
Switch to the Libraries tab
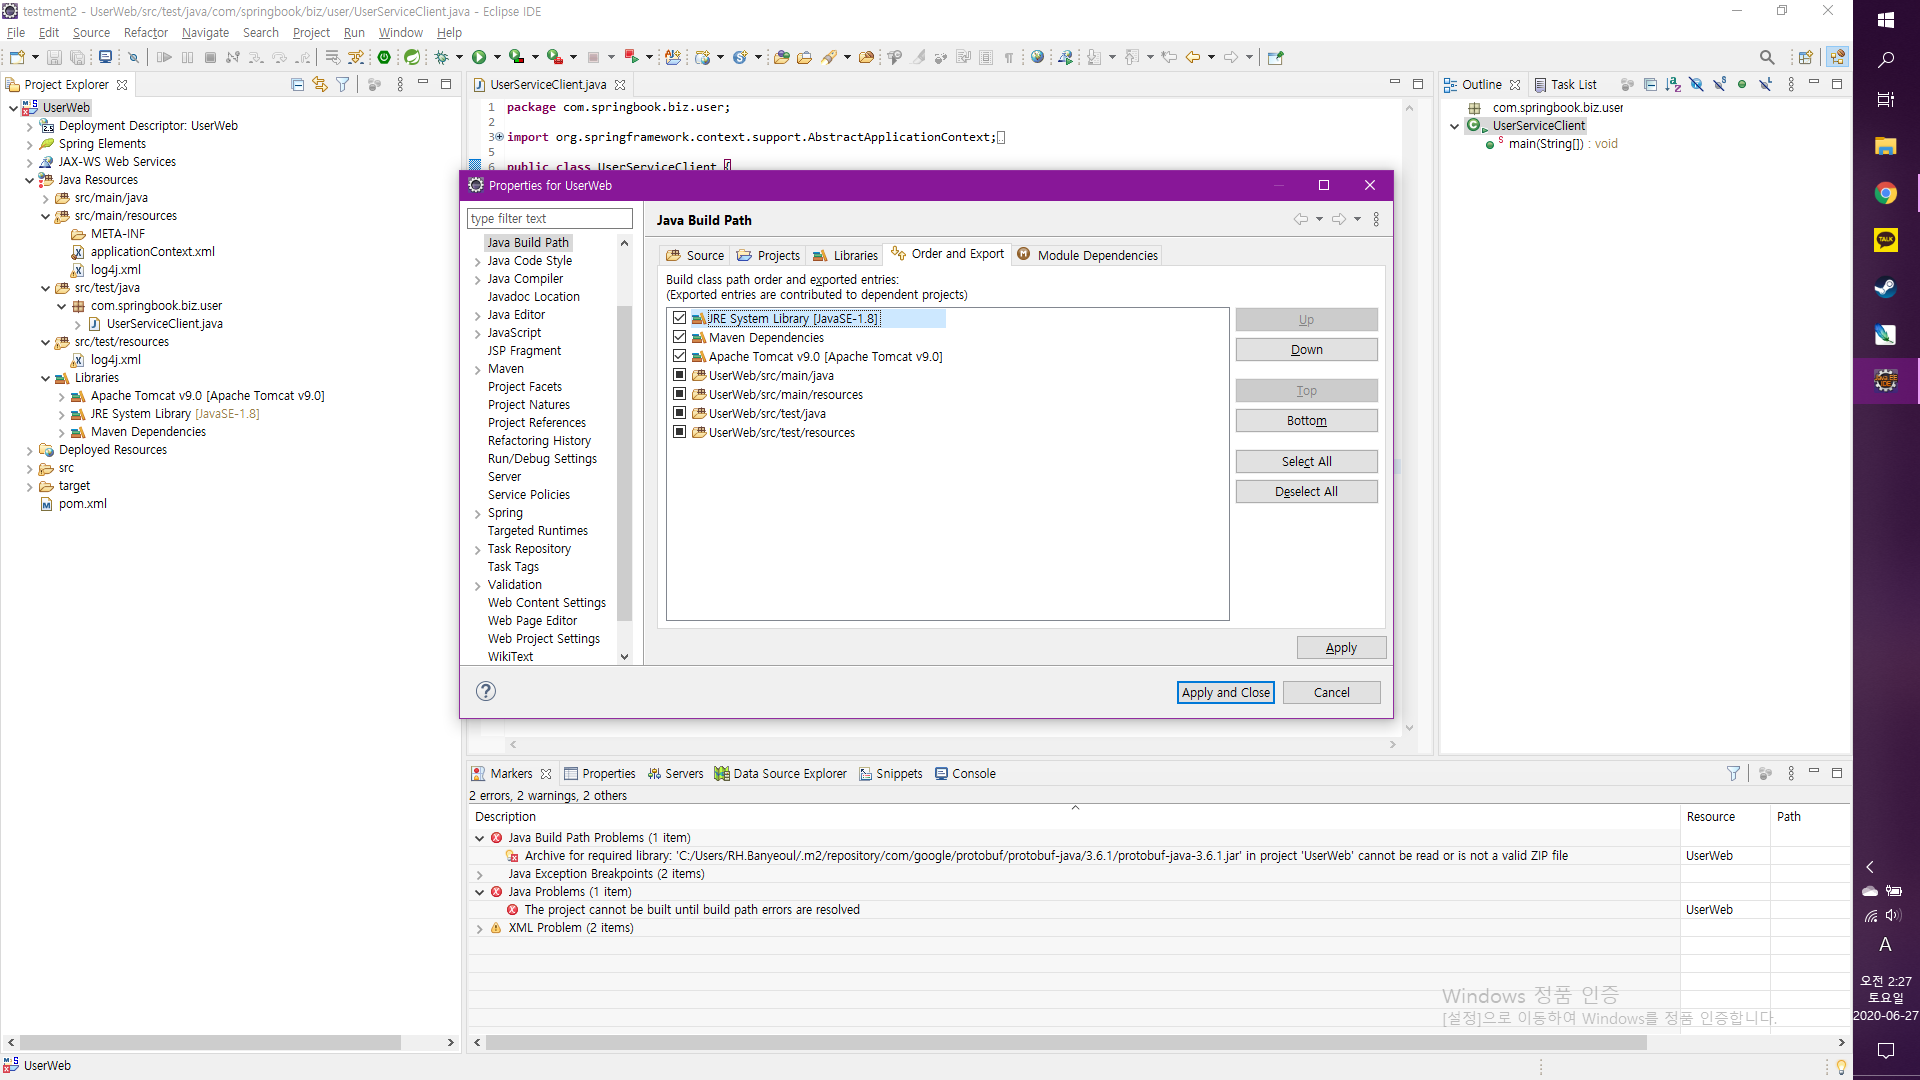coord(845,255)
